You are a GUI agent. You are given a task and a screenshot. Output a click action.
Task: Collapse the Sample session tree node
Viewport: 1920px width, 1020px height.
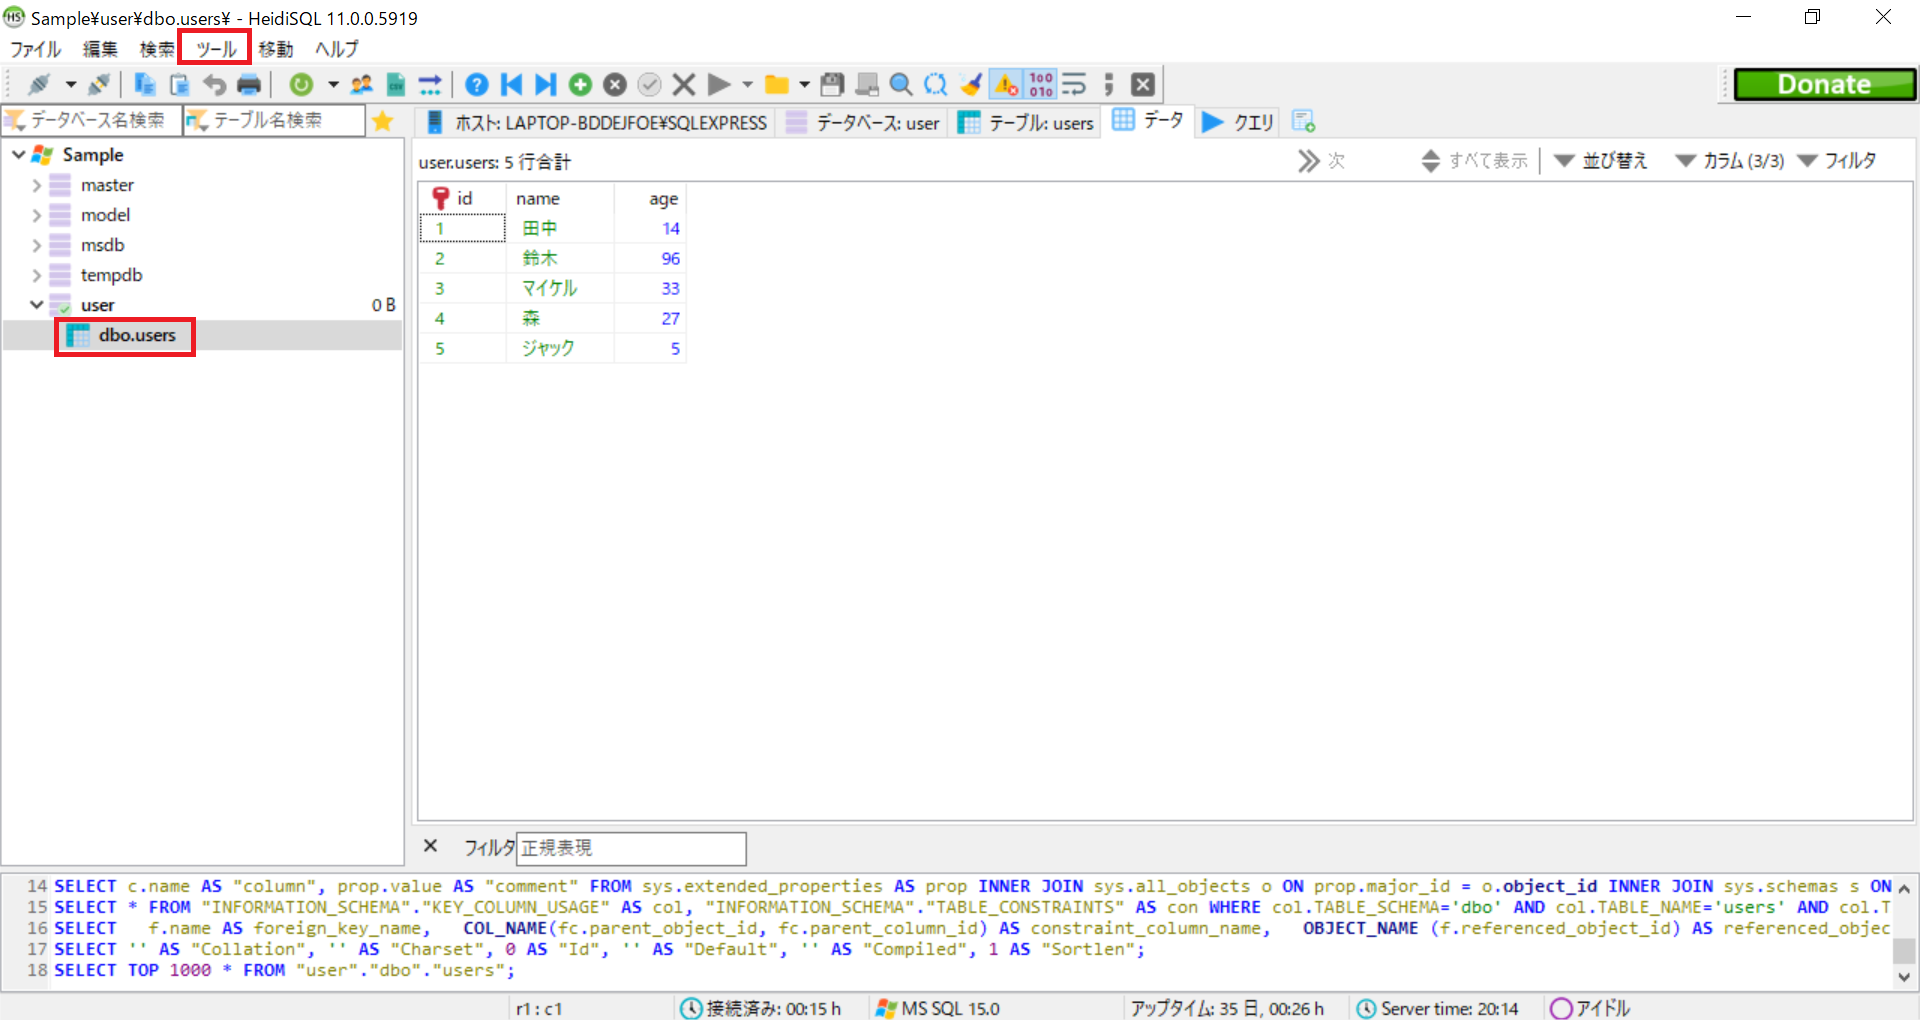click(x=18, y=155)
